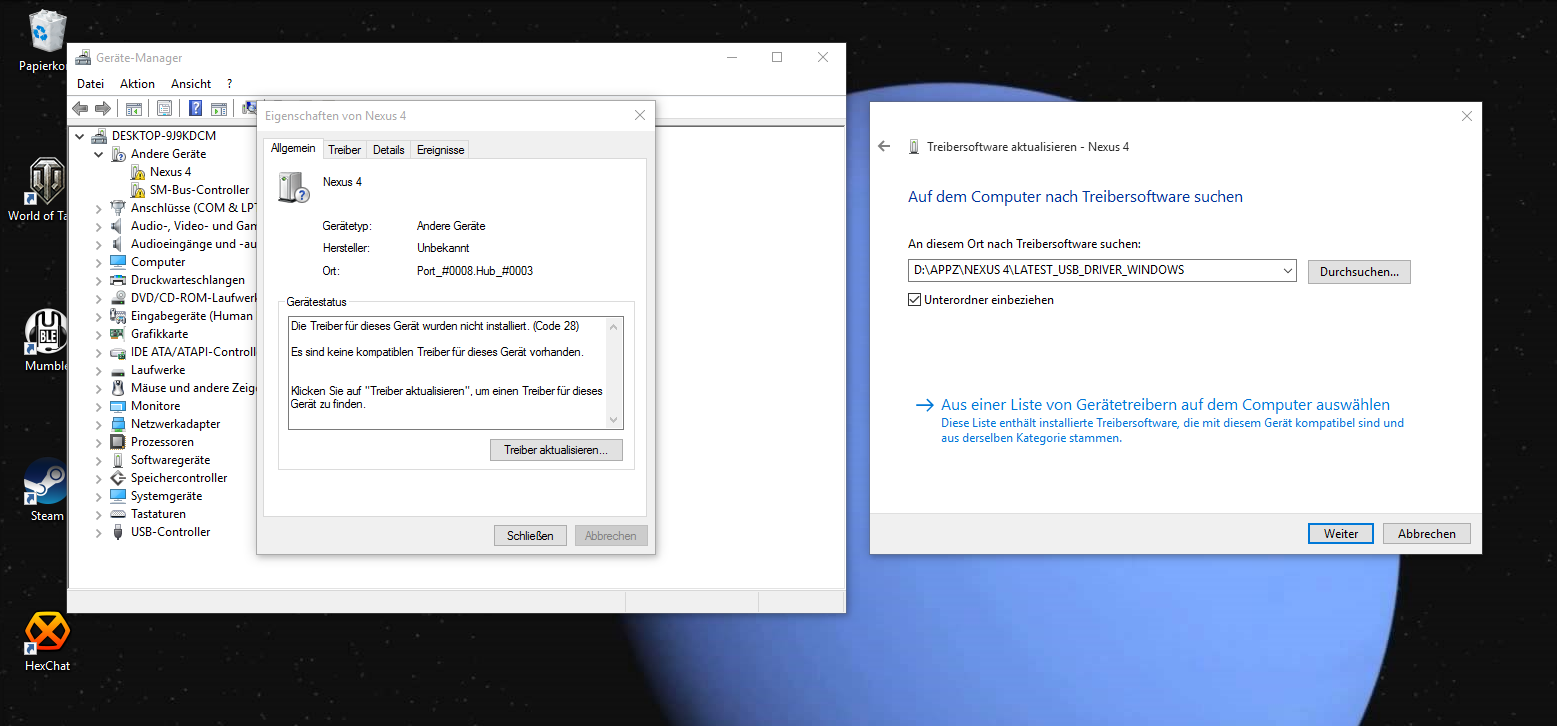This screenshot has width=1557, height=726.
Task: Open the Aktion menu
Action: click(x=137, y=84)
